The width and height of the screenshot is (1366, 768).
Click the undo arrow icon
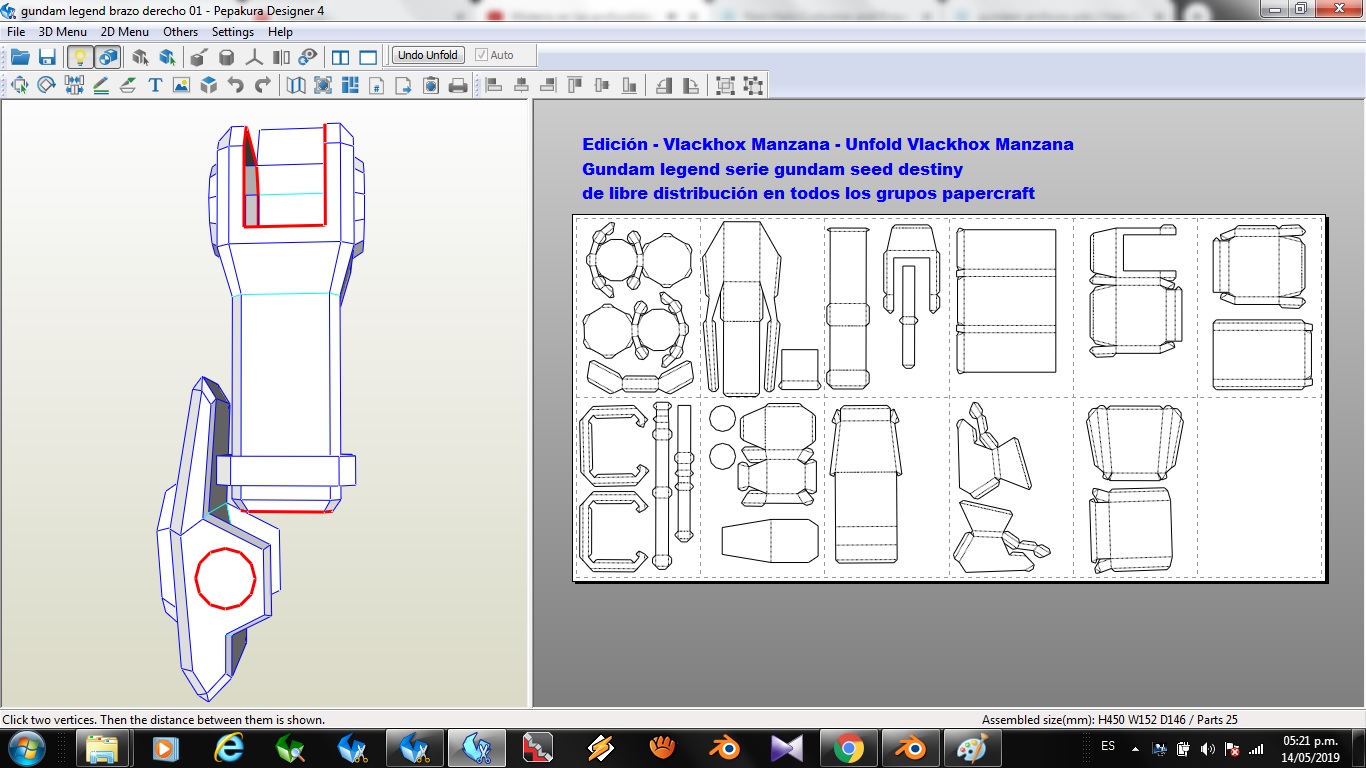point(235,86)
